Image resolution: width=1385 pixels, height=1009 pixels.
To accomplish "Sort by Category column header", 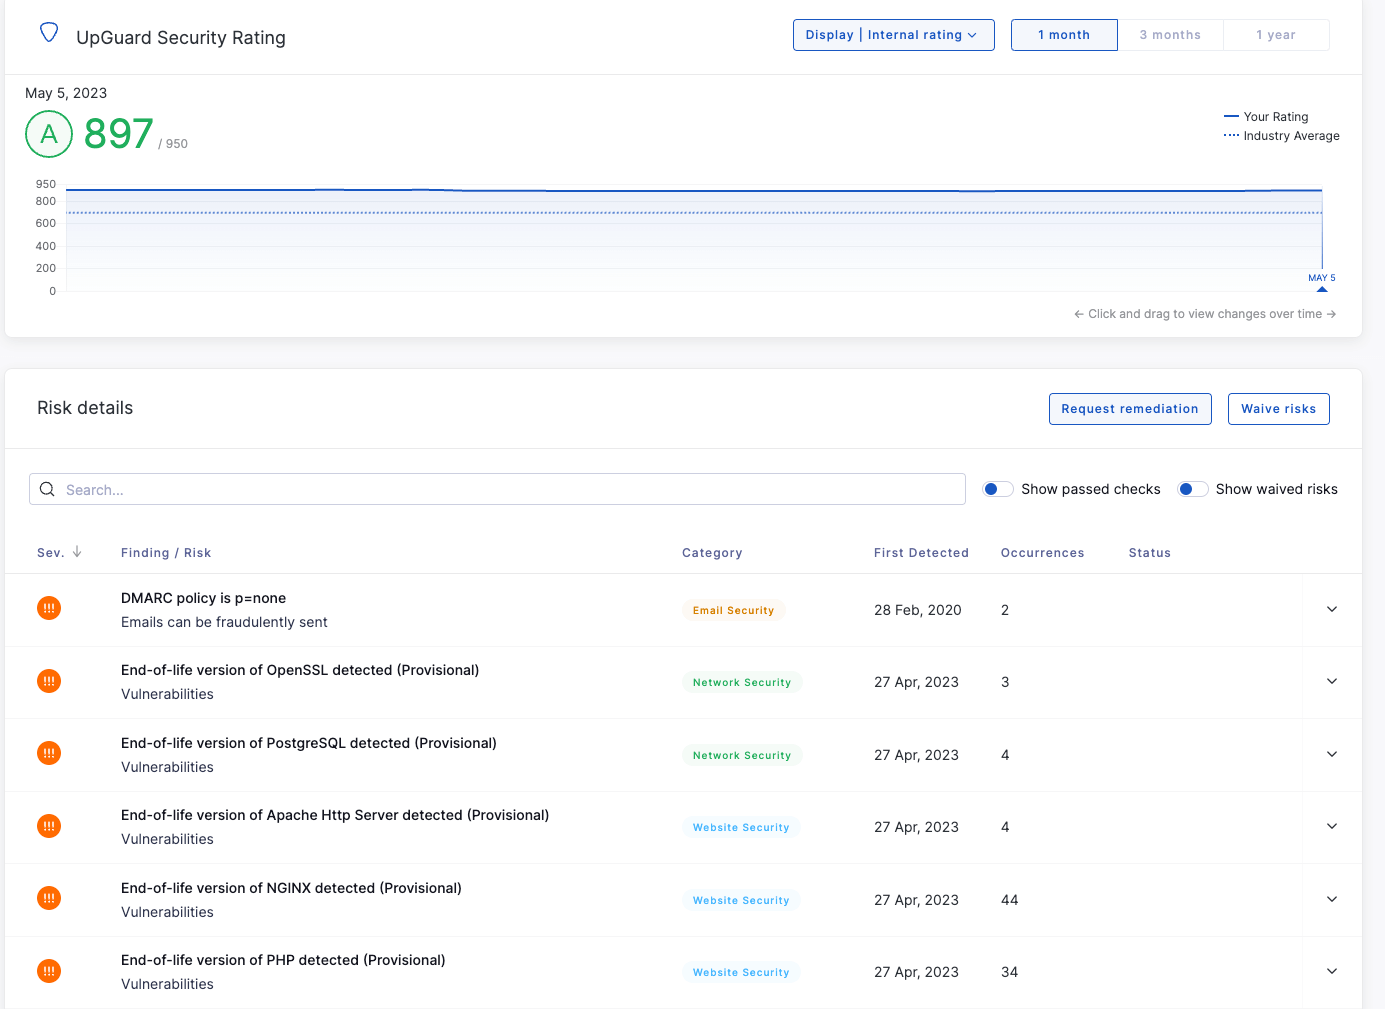I will 712,553.
